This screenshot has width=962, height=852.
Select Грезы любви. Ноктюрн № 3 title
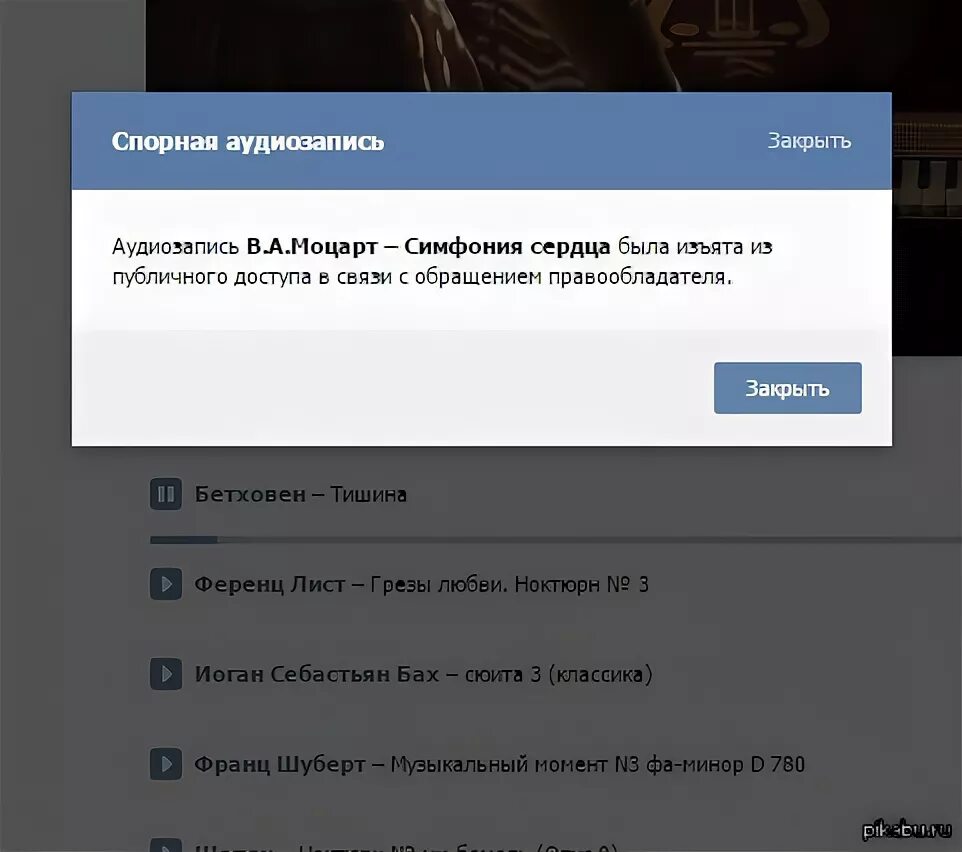[509, 584]
